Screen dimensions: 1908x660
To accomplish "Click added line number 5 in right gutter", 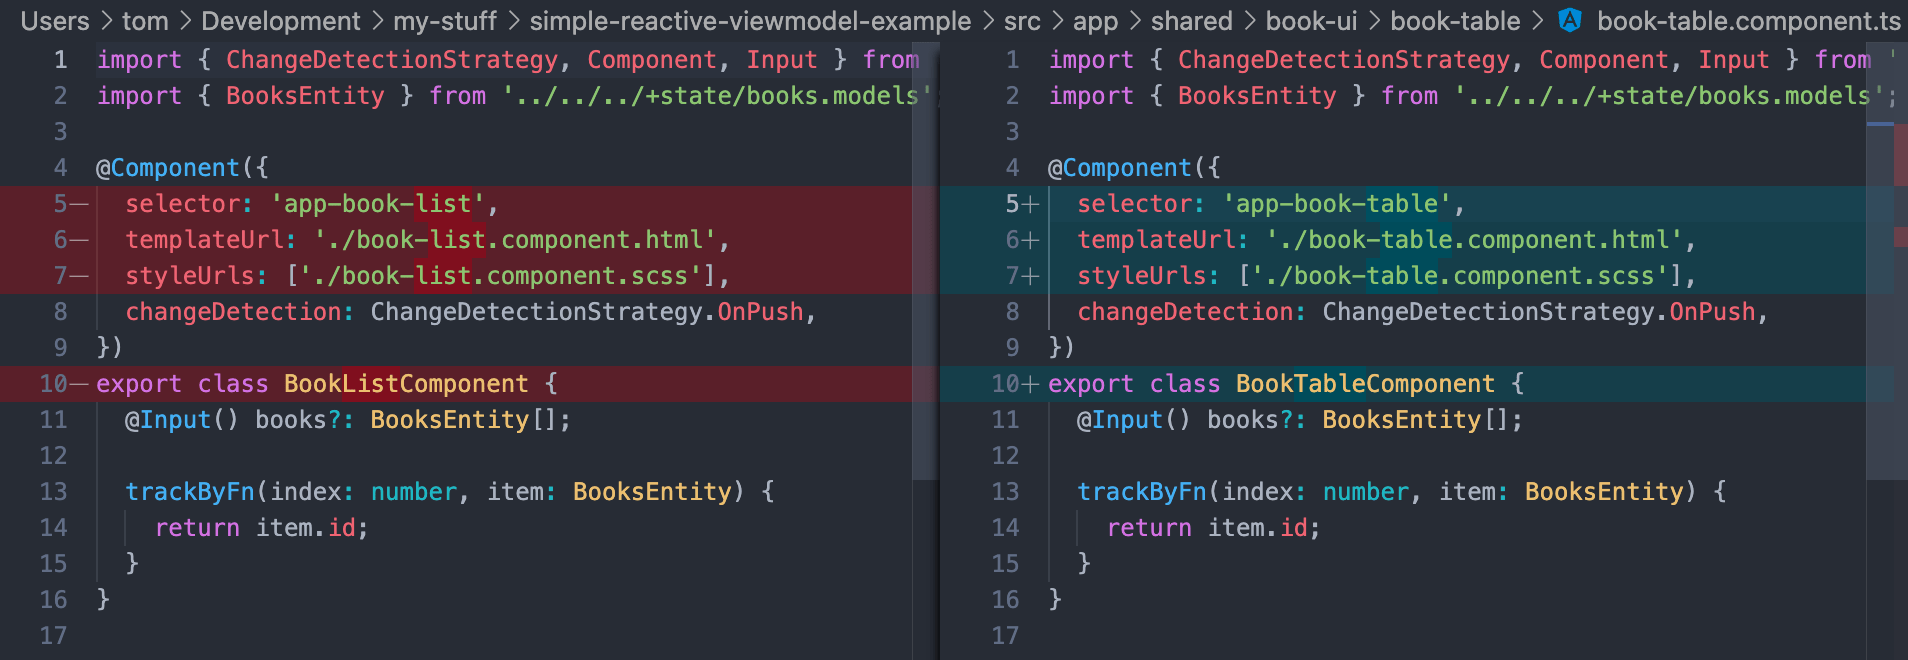I will point(1012,204).
